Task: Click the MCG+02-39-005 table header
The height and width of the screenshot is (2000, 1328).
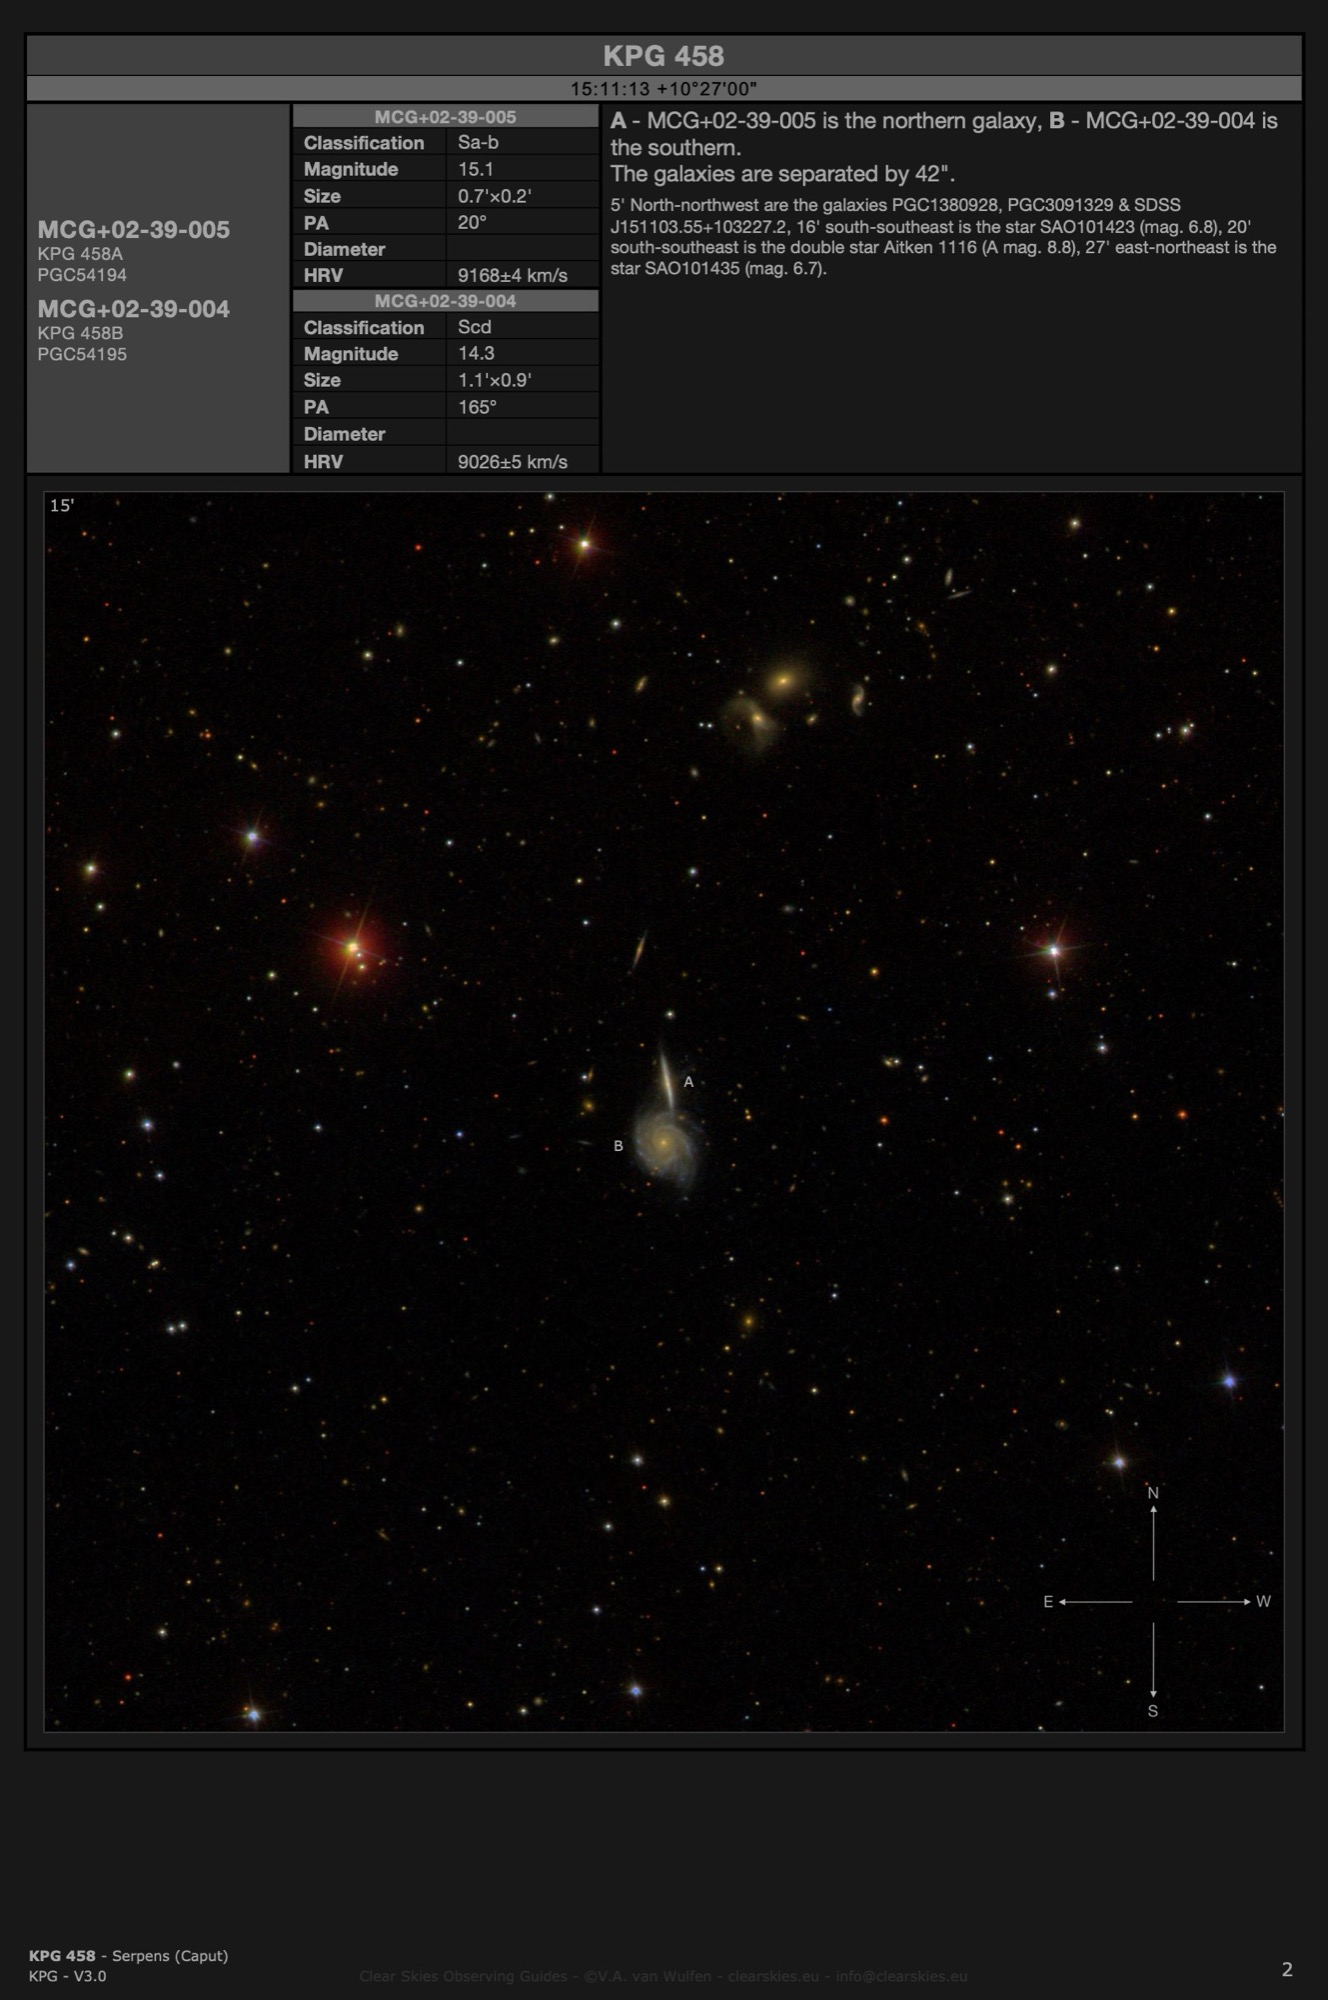Action: (445, 117)
